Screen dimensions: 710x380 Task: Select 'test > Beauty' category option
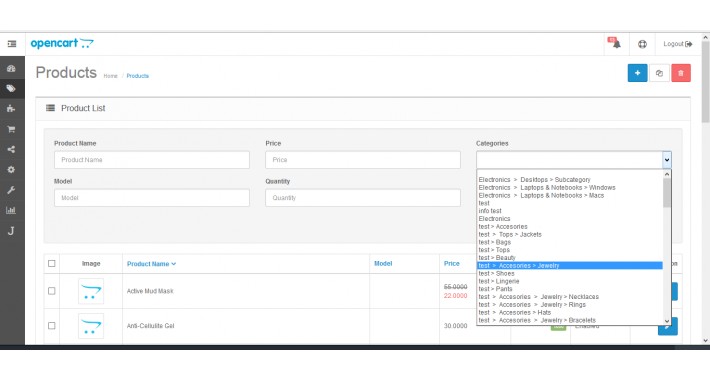coord(497,258)
